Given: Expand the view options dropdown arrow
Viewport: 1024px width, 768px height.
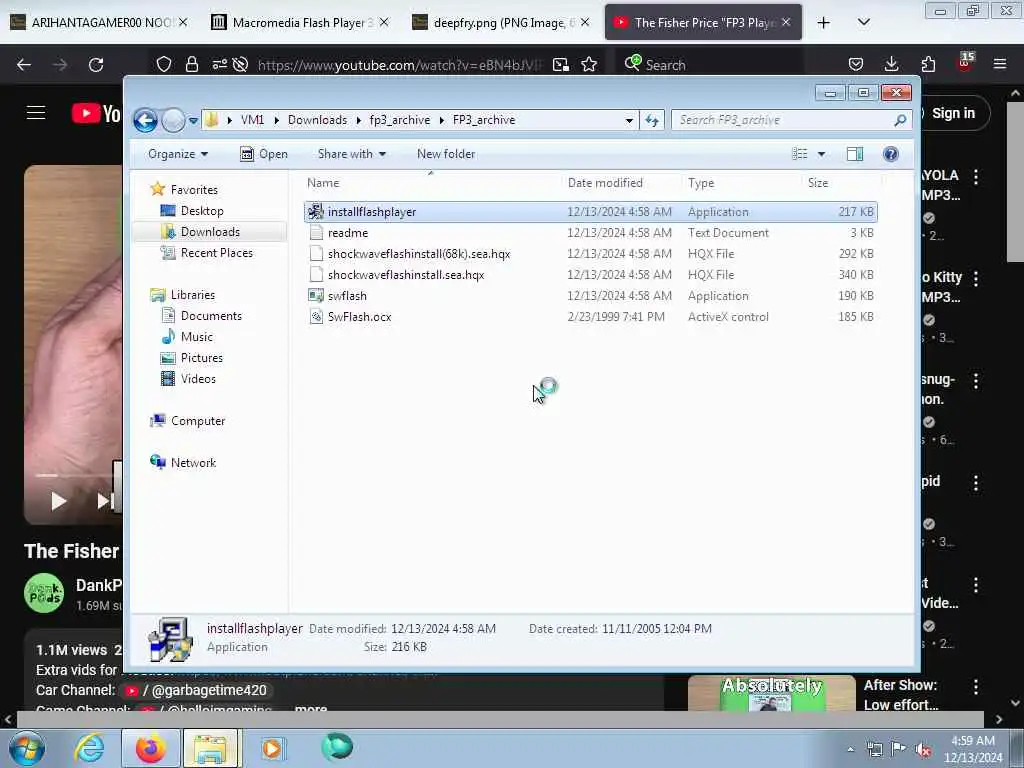Looking at the screenshot, I should (x=822, y=154).
